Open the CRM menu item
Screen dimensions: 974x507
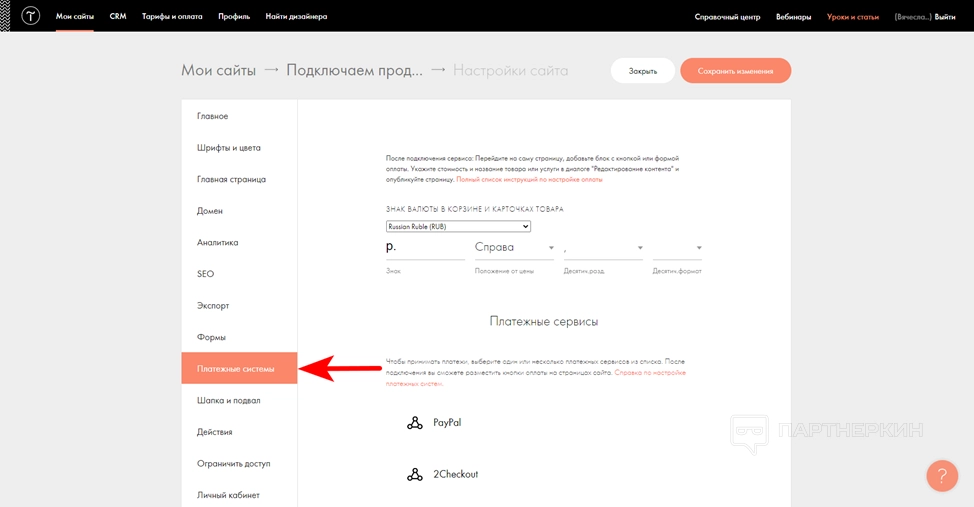[x=118, y=17]
